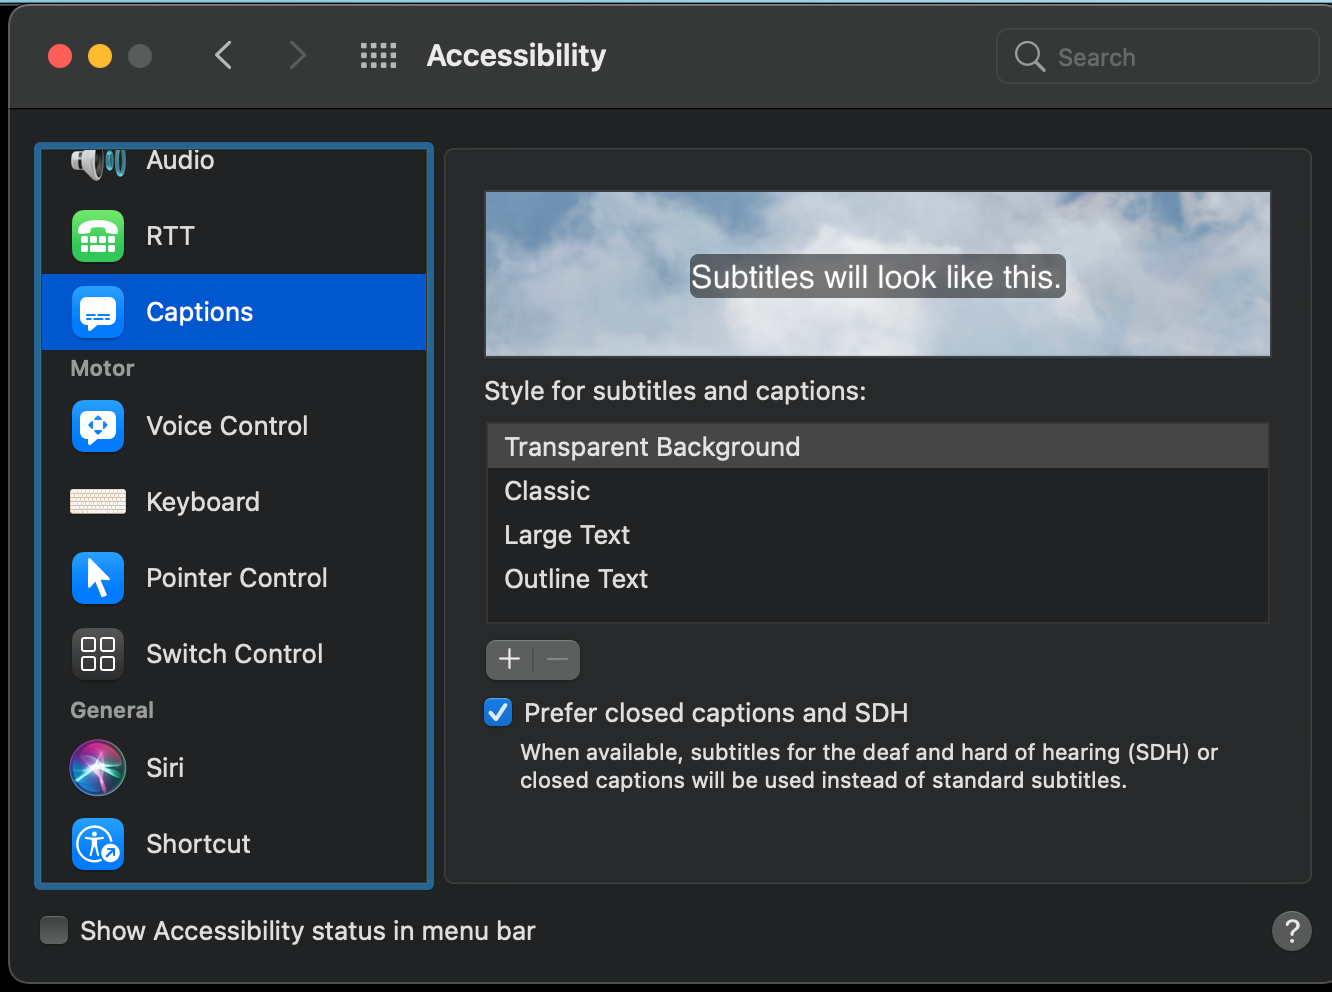Open RTT settings via its green phone icon
1332x992 pixels.
[98, 236]
